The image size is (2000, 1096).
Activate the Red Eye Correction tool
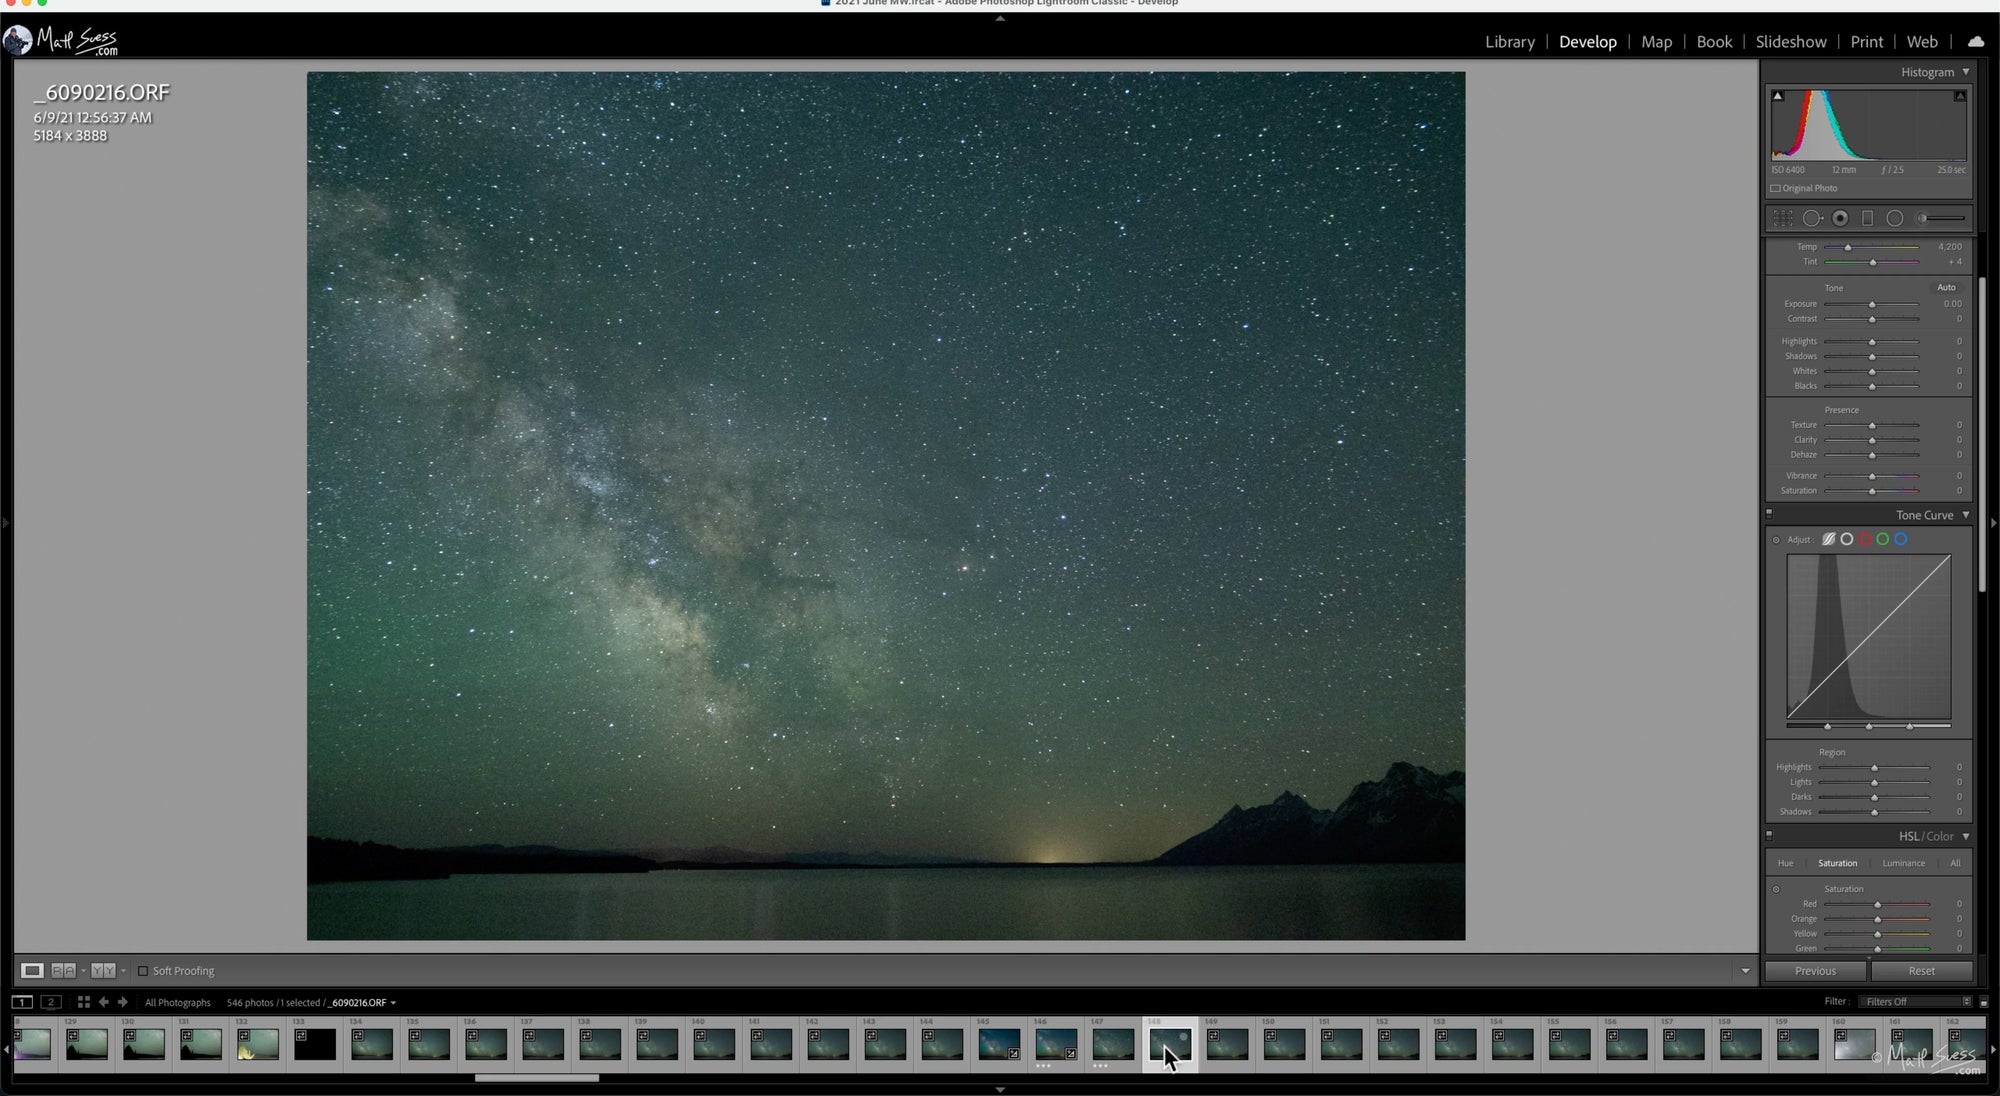pyautogui.click(x=1840, y=218)
